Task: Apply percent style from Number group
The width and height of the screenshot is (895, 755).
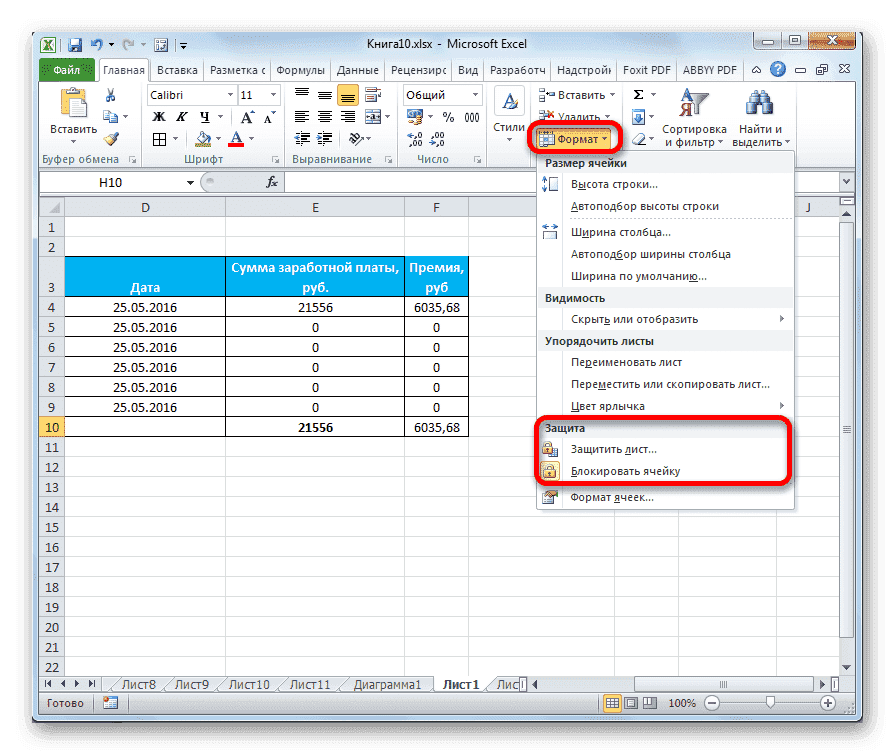Action: click(x=449, y=117)
